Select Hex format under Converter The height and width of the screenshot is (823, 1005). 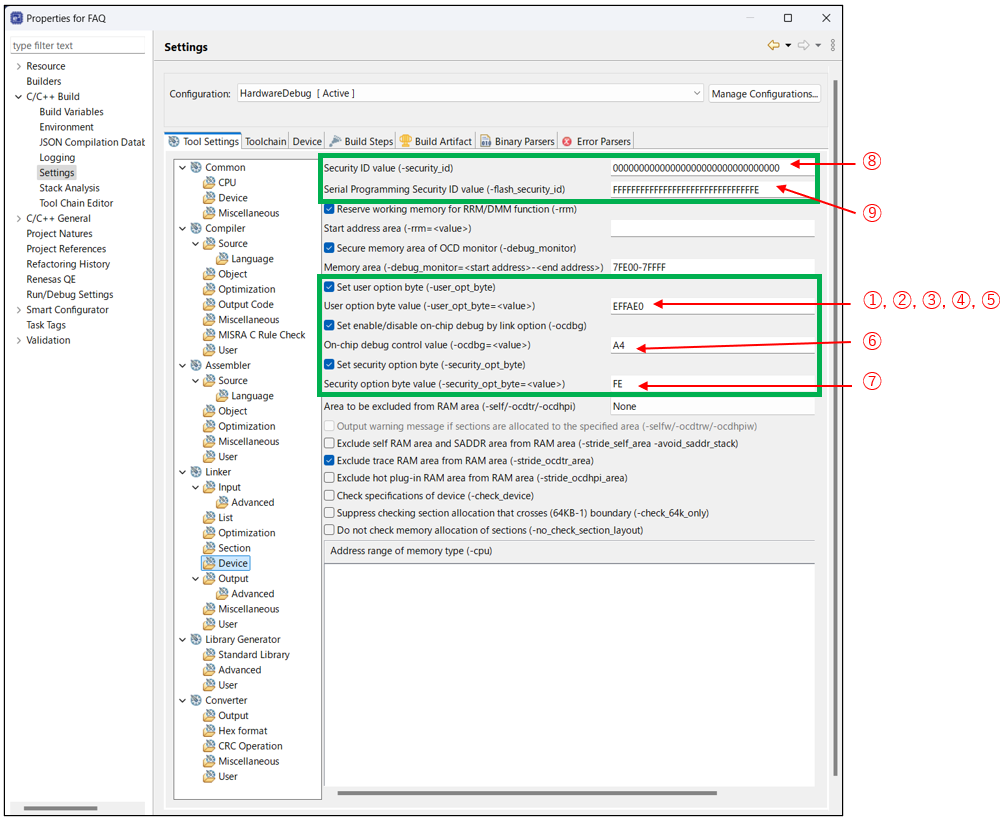(242, 731)
